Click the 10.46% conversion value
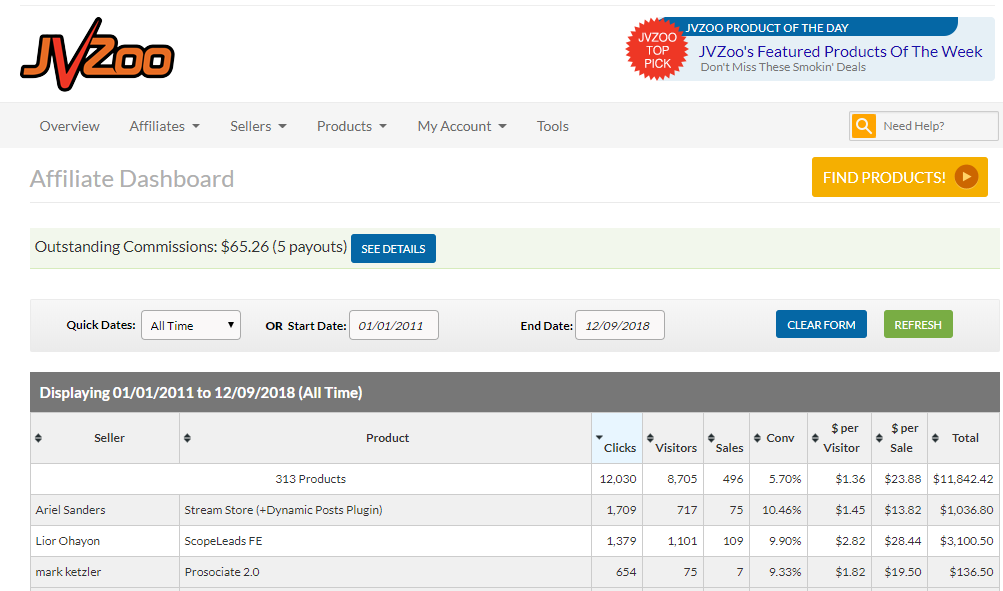This screenshot has width=1003, height=591. coord(782,510)
